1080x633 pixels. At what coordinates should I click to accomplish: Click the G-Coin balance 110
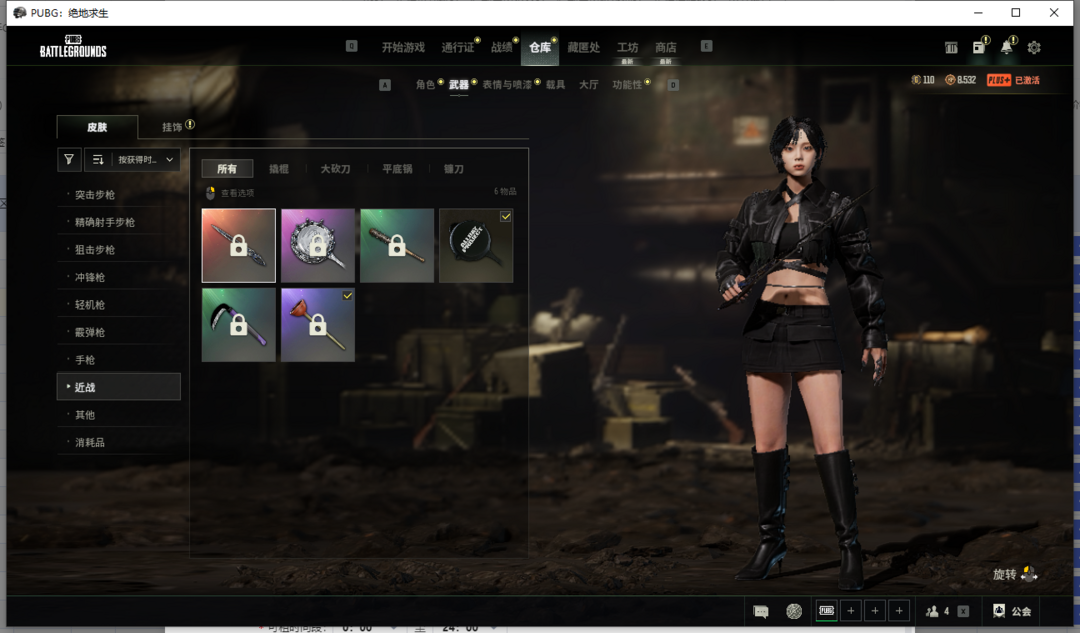click(923, 80)
